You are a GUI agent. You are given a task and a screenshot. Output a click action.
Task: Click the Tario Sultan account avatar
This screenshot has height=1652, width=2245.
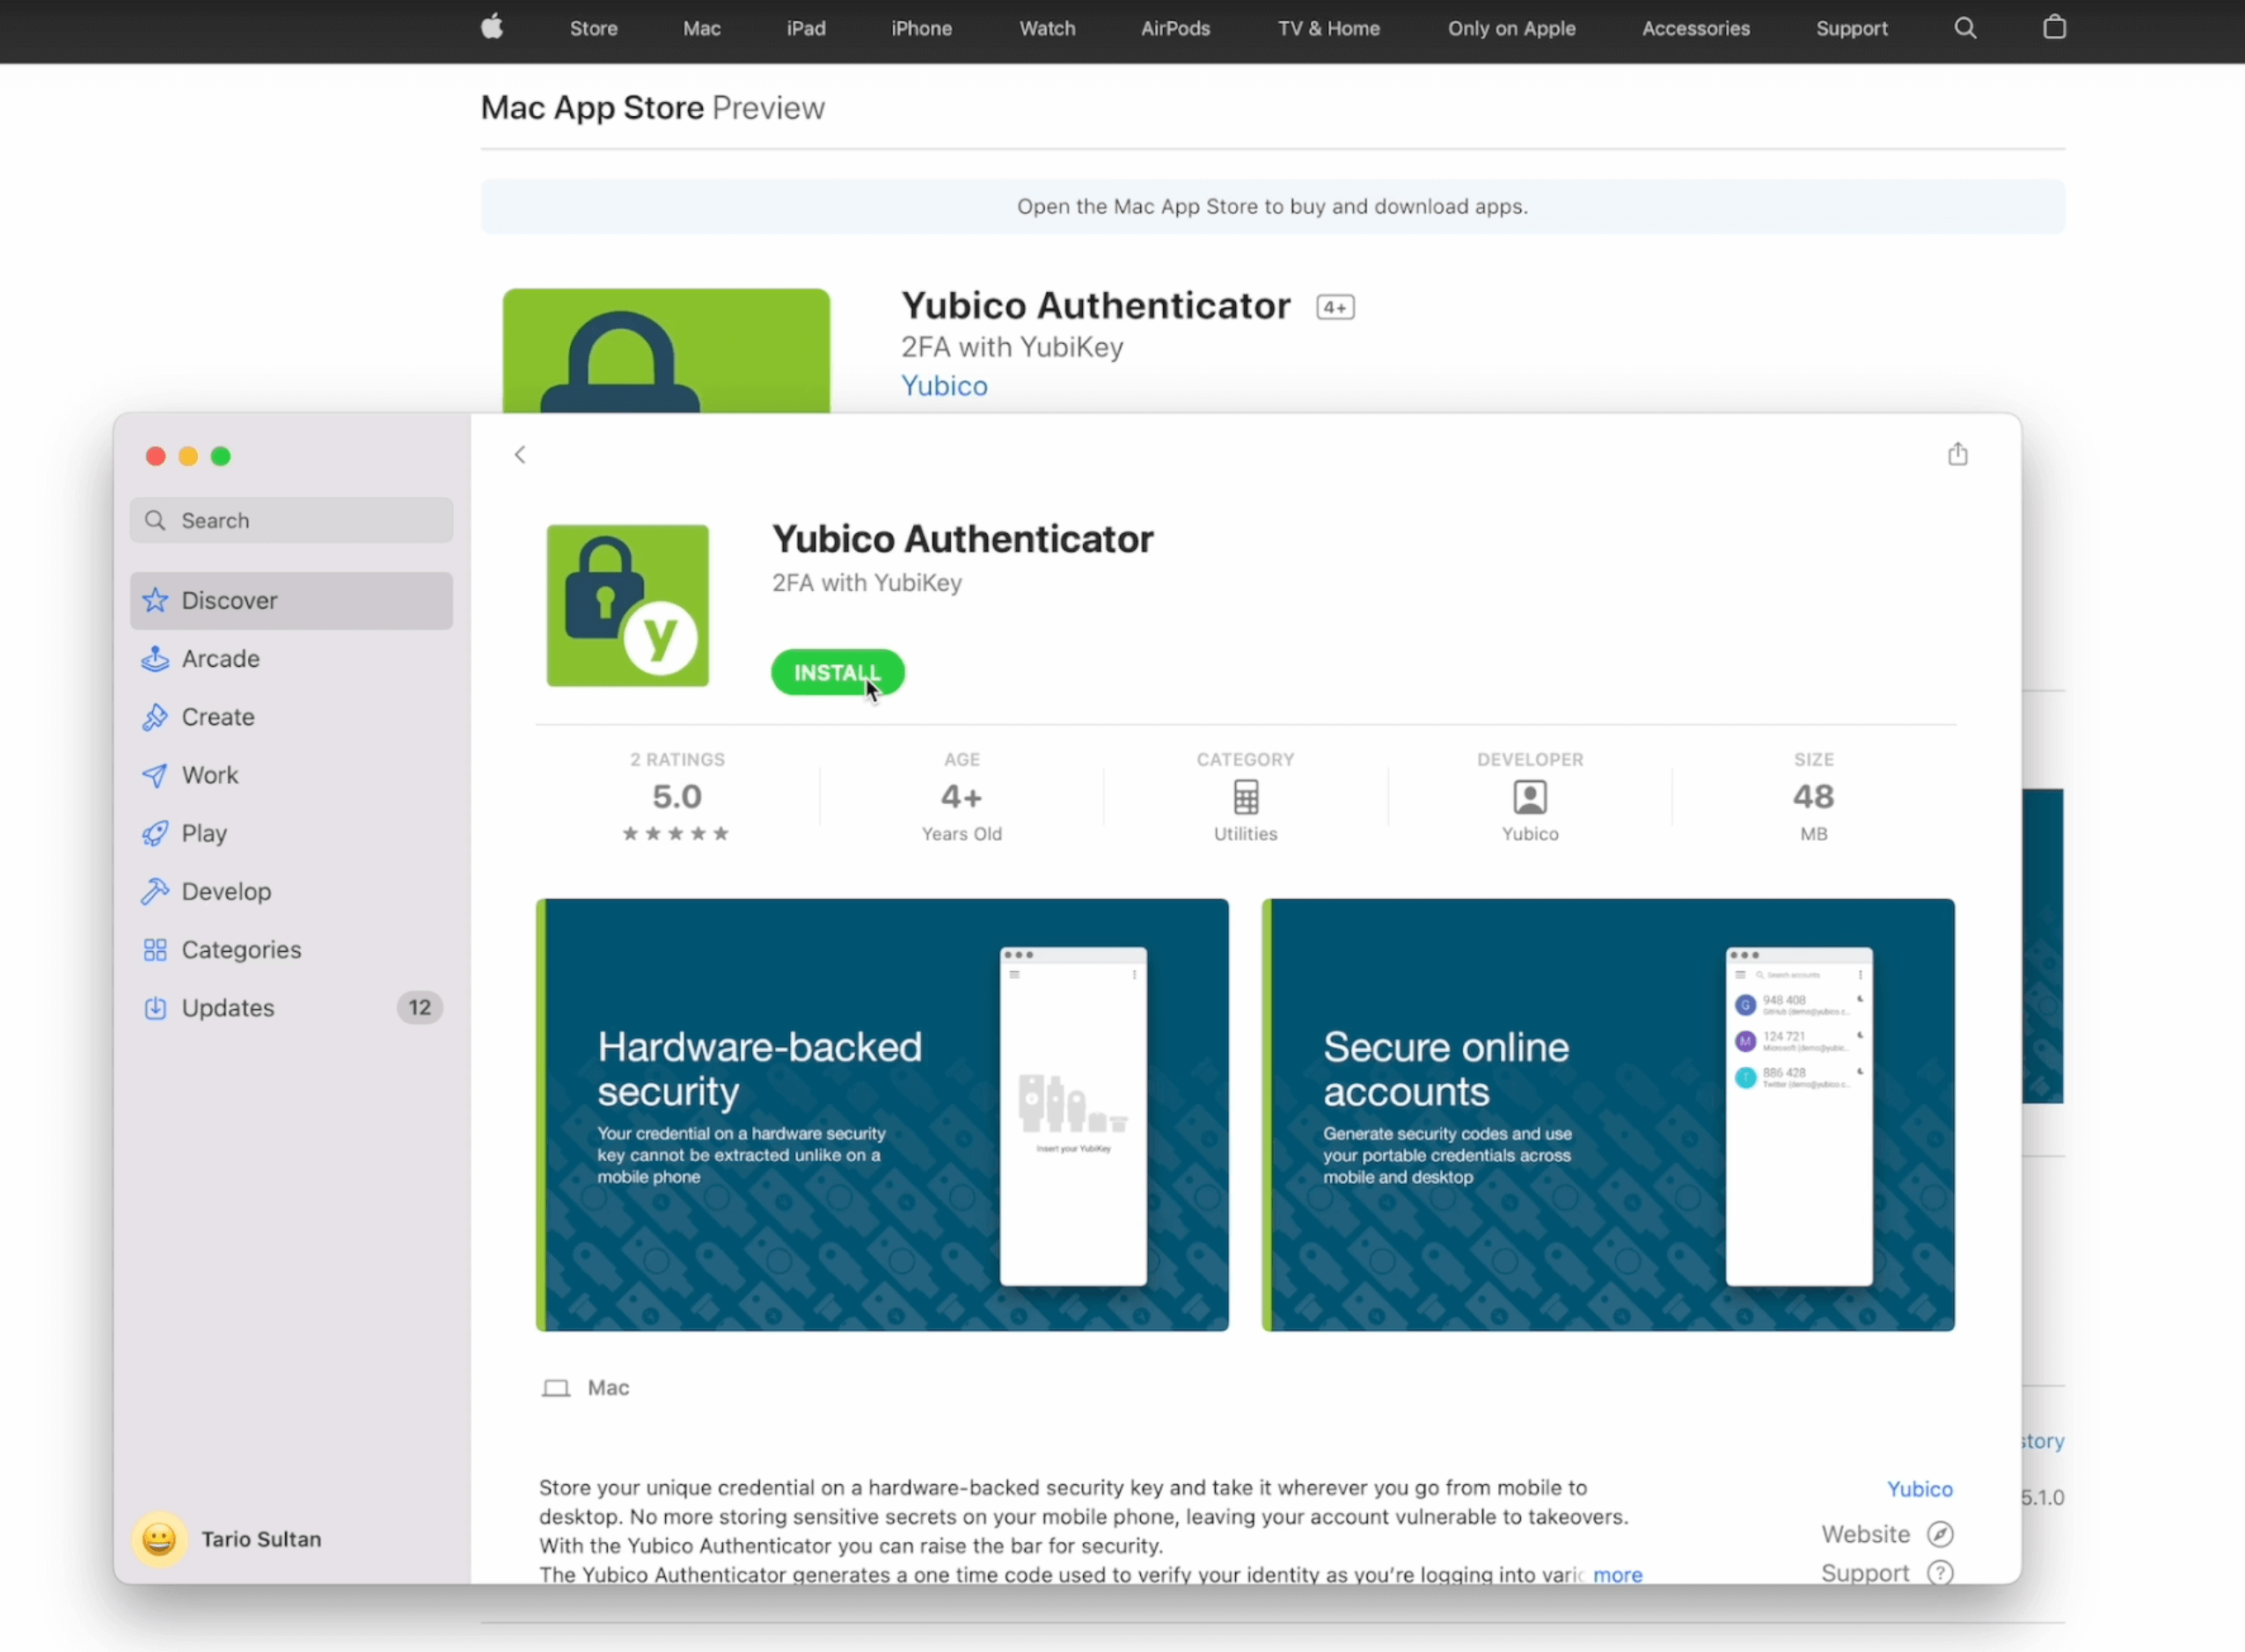point(159,1539)
